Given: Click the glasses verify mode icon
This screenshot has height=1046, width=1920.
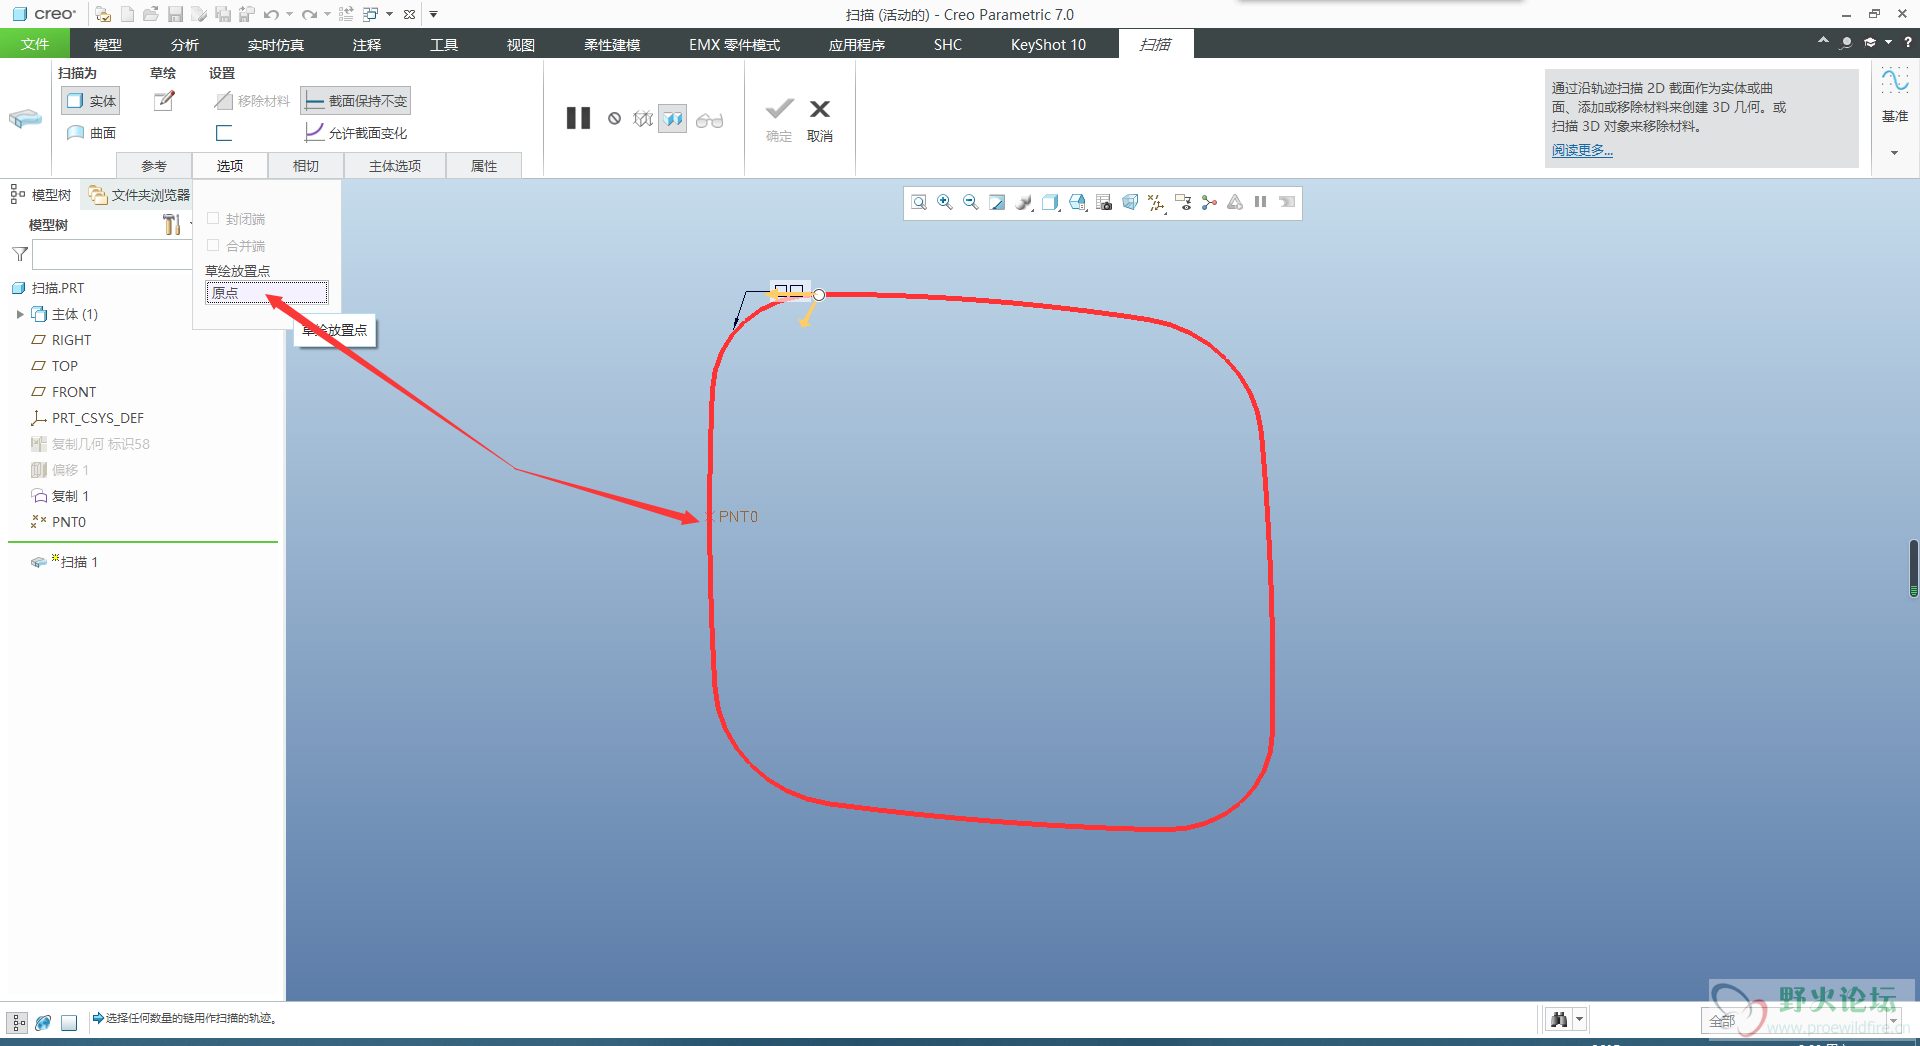Looking at the screenshot, I should pos(709,120).
